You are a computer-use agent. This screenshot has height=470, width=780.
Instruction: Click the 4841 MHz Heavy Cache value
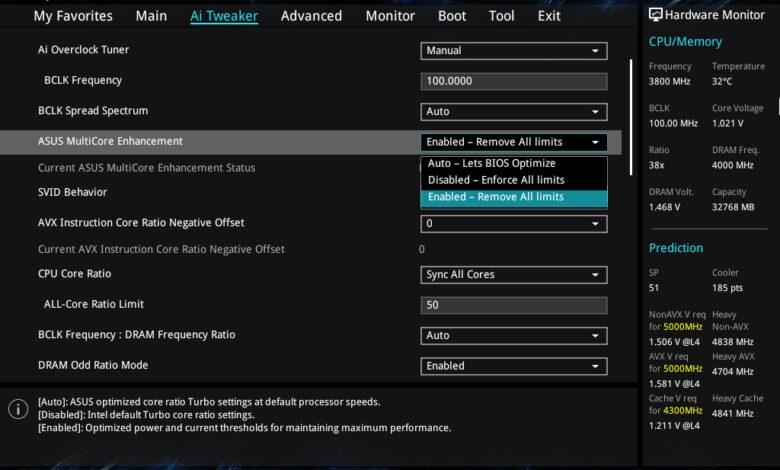(733, 414)
